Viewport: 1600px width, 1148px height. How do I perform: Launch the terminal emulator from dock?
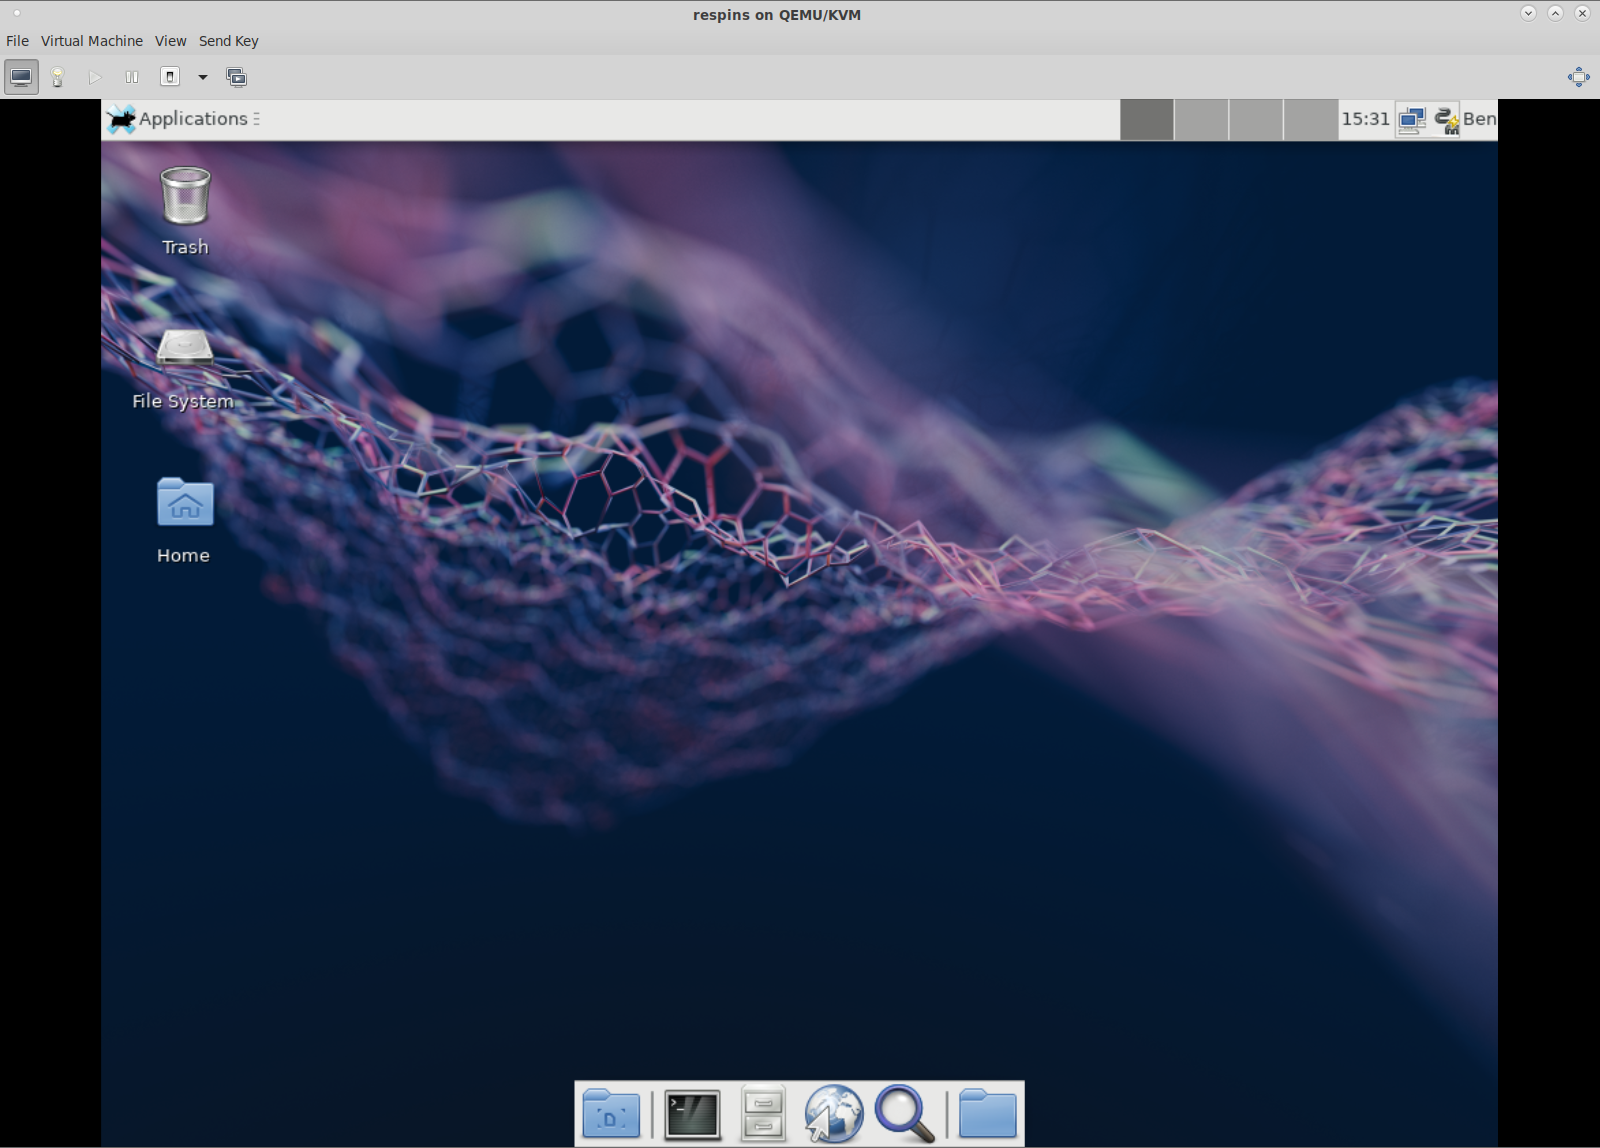(x=692, y=1114)
